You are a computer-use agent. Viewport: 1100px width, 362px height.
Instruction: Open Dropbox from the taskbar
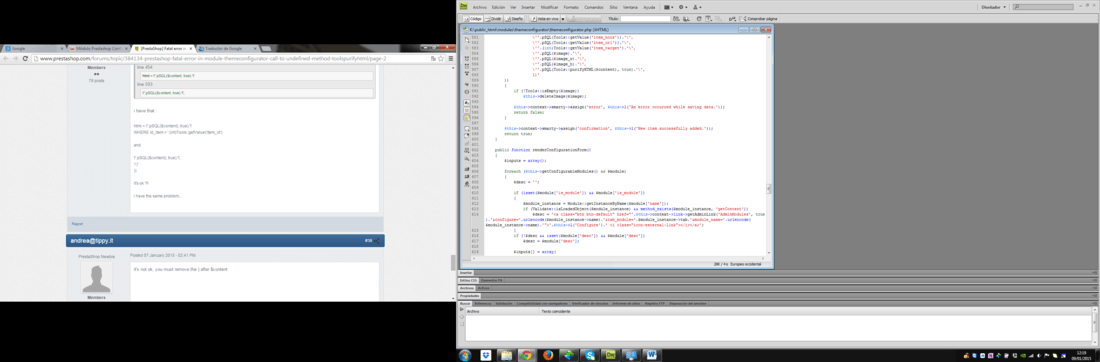(x=486, y=356)
